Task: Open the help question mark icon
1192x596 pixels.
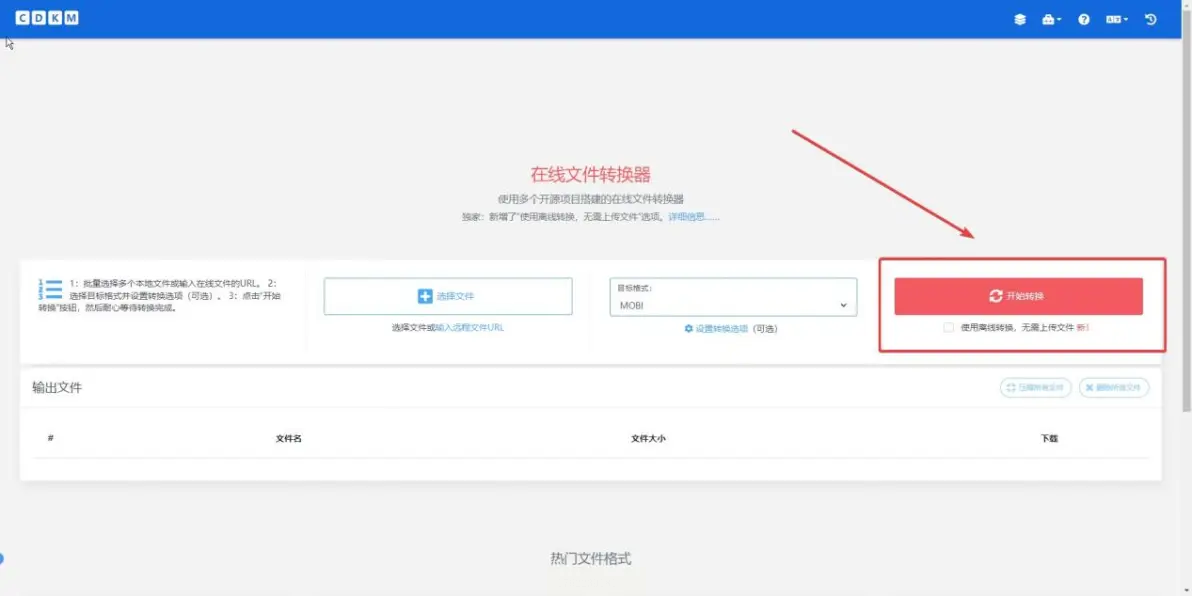Action: tap(1084, 20)
